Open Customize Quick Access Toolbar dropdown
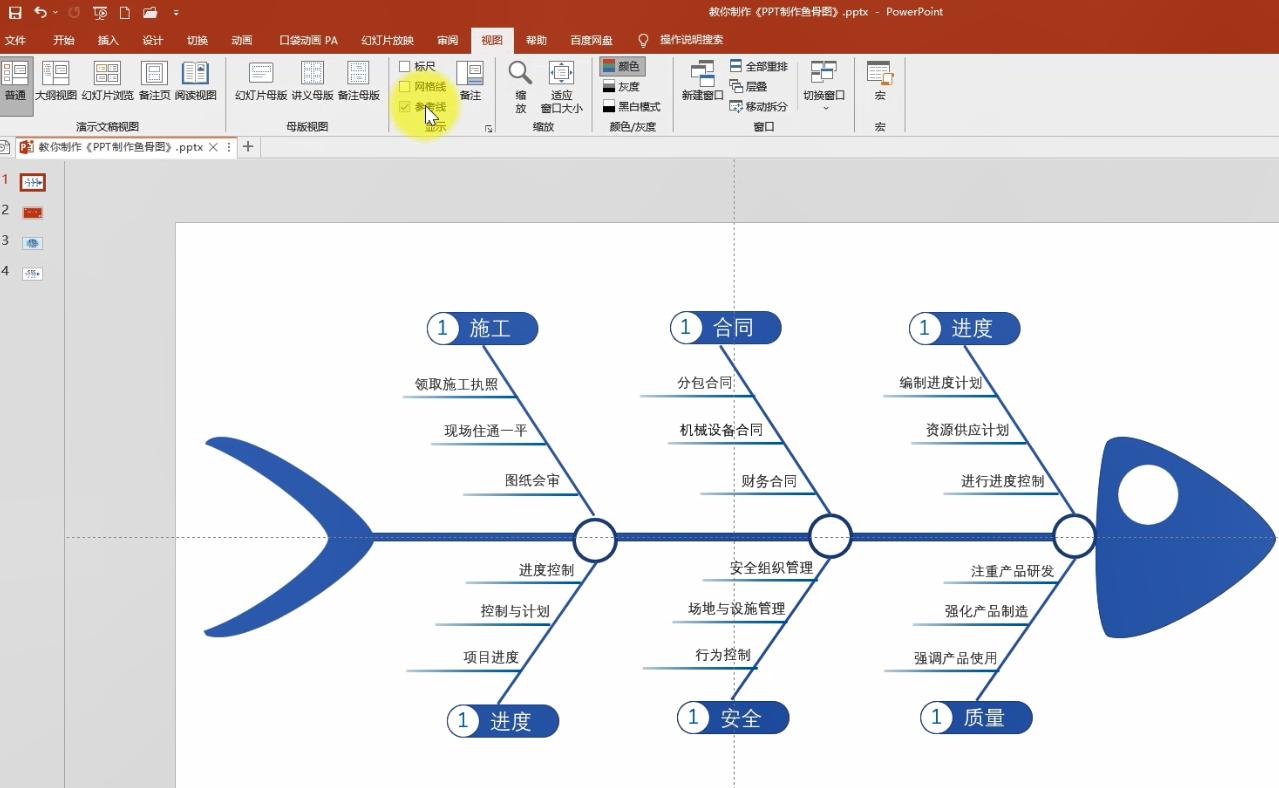 pos(176,13)
